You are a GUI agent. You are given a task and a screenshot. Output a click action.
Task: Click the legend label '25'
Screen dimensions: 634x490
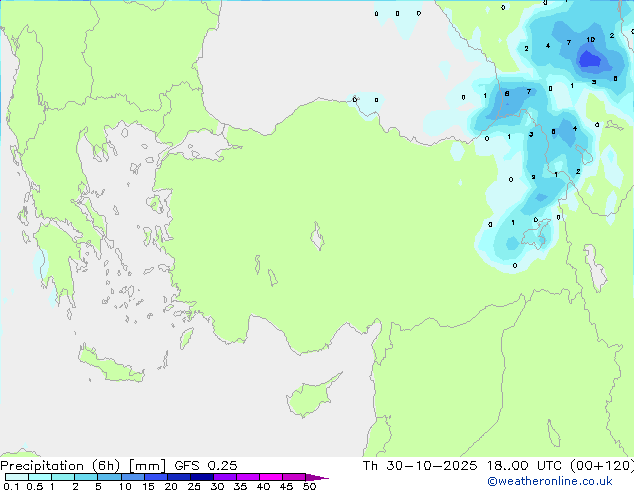click(194, 486)
